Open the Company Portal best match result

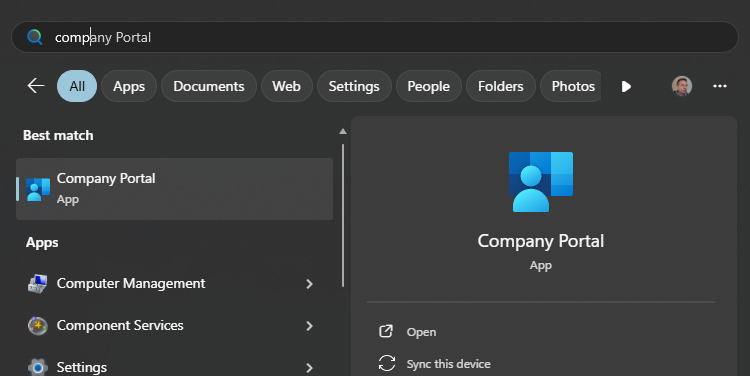point(175,189)
